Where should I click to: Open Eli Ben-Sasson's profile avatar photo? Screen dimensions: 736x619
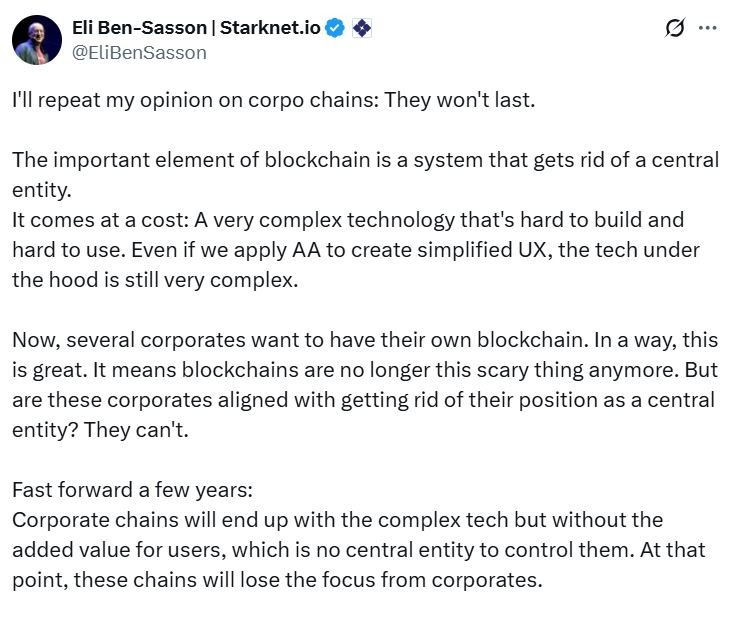coord(37,40)
